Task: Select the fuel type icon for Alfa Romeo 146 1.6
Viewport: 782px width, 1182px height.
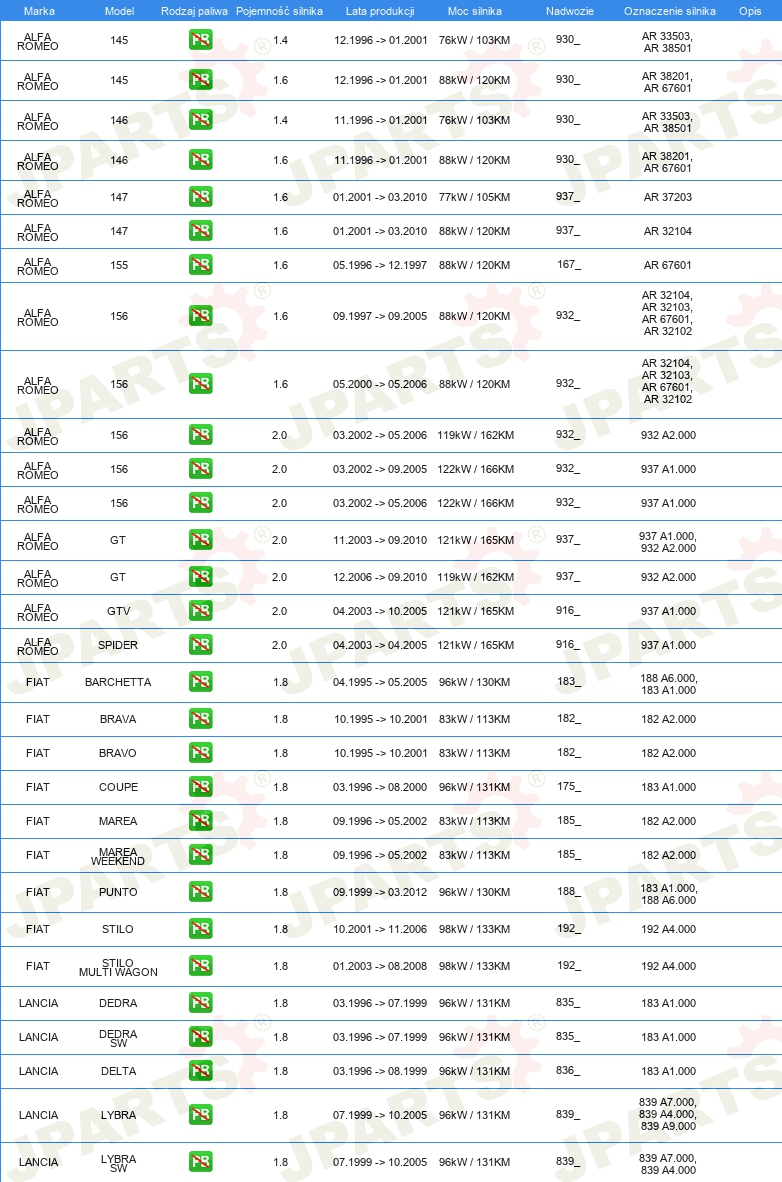Action: [201, 160]
